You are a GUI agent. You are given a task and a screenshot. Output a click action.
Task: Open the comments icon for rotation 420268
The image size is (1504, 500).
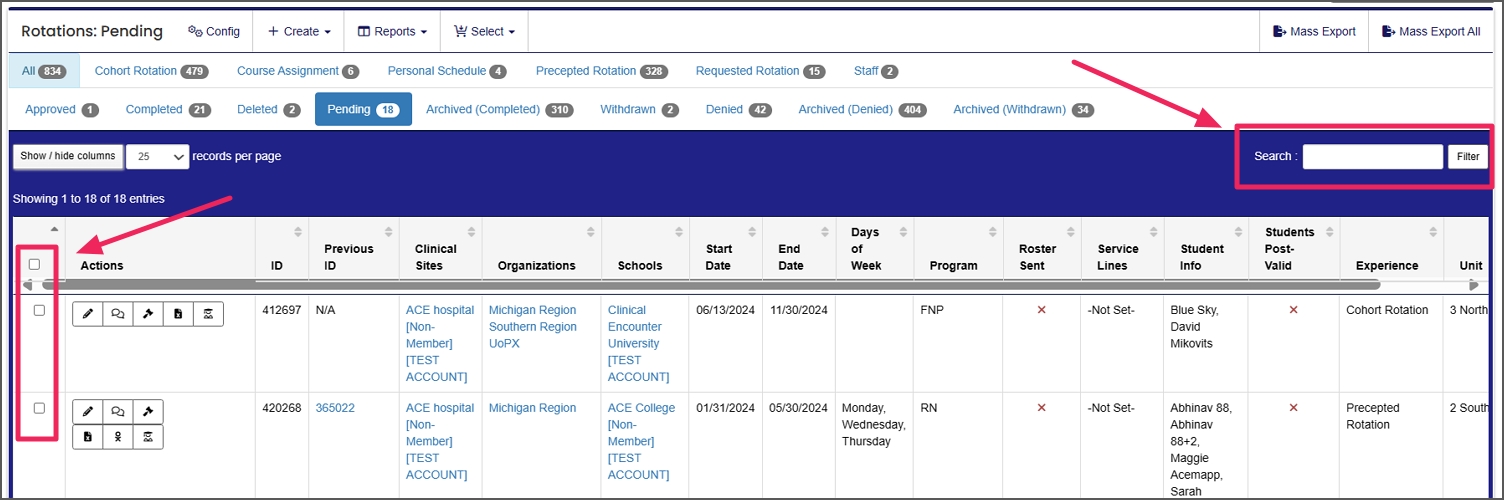118,412
